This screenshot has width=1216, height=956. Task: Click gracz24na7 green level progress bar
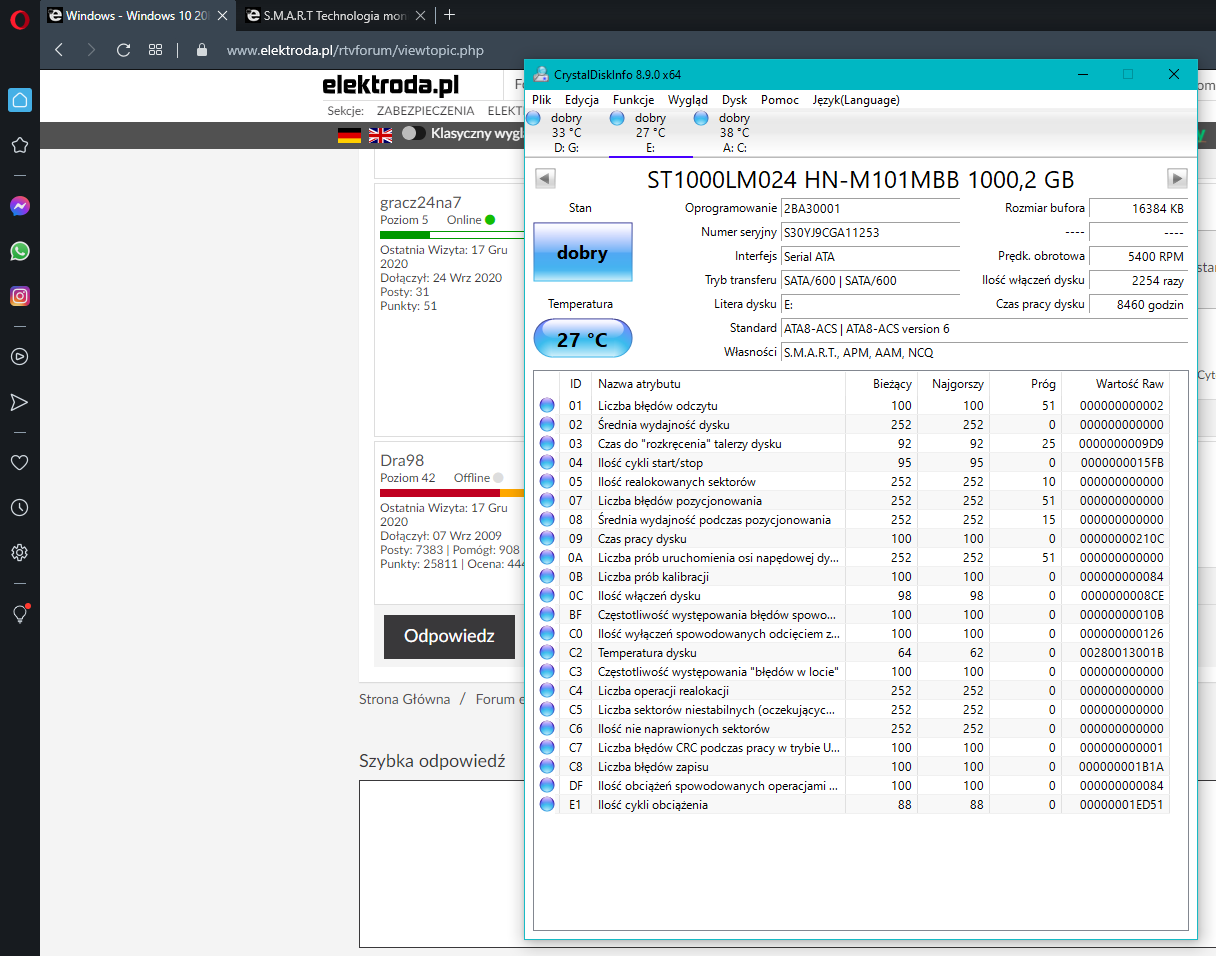[x=452, y=234]
